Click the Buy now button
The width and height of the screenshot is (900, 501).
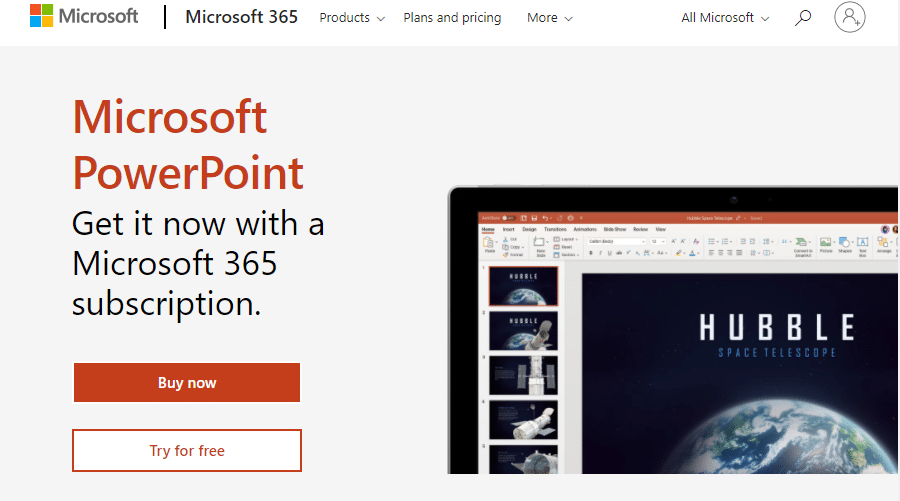[187, 383]
